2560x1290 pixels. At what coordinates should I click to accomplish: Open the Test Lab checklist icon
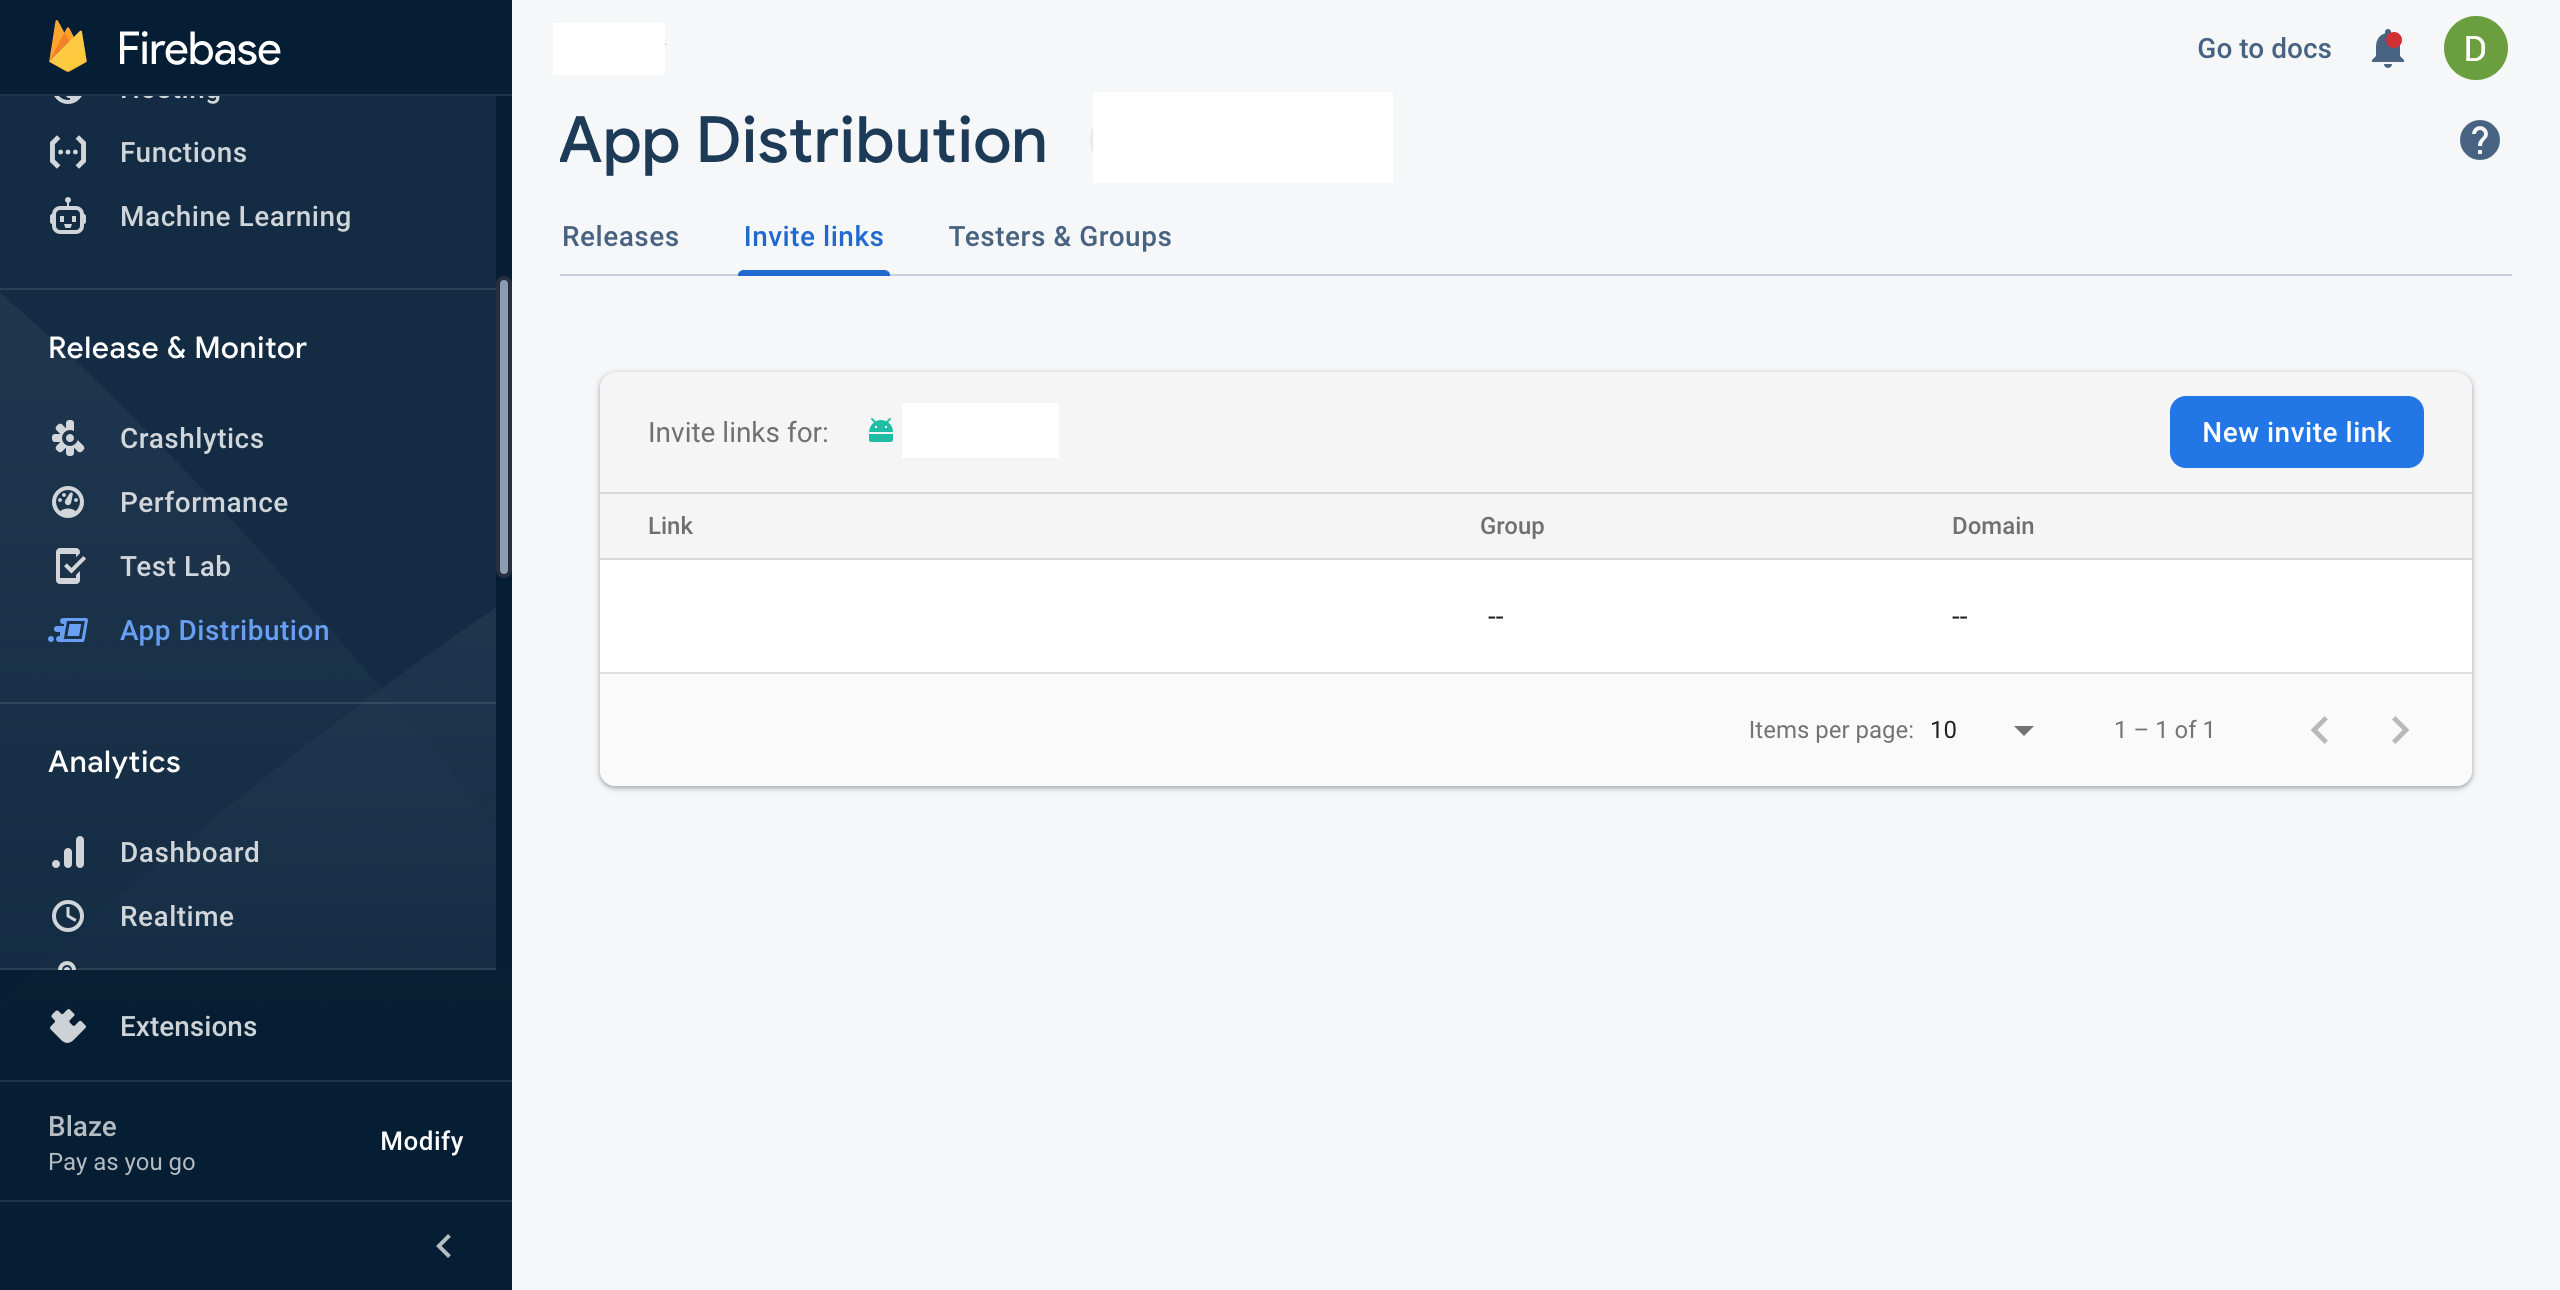point(68,566)
